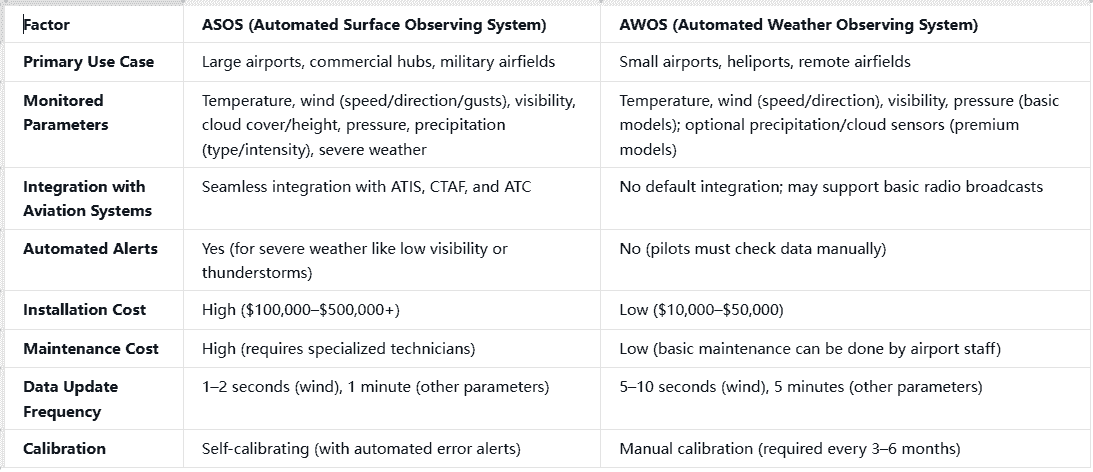Screen dimensions: 1093x472
Task: Click the "Automated Alerts" row label
Action: pos(90,249)
